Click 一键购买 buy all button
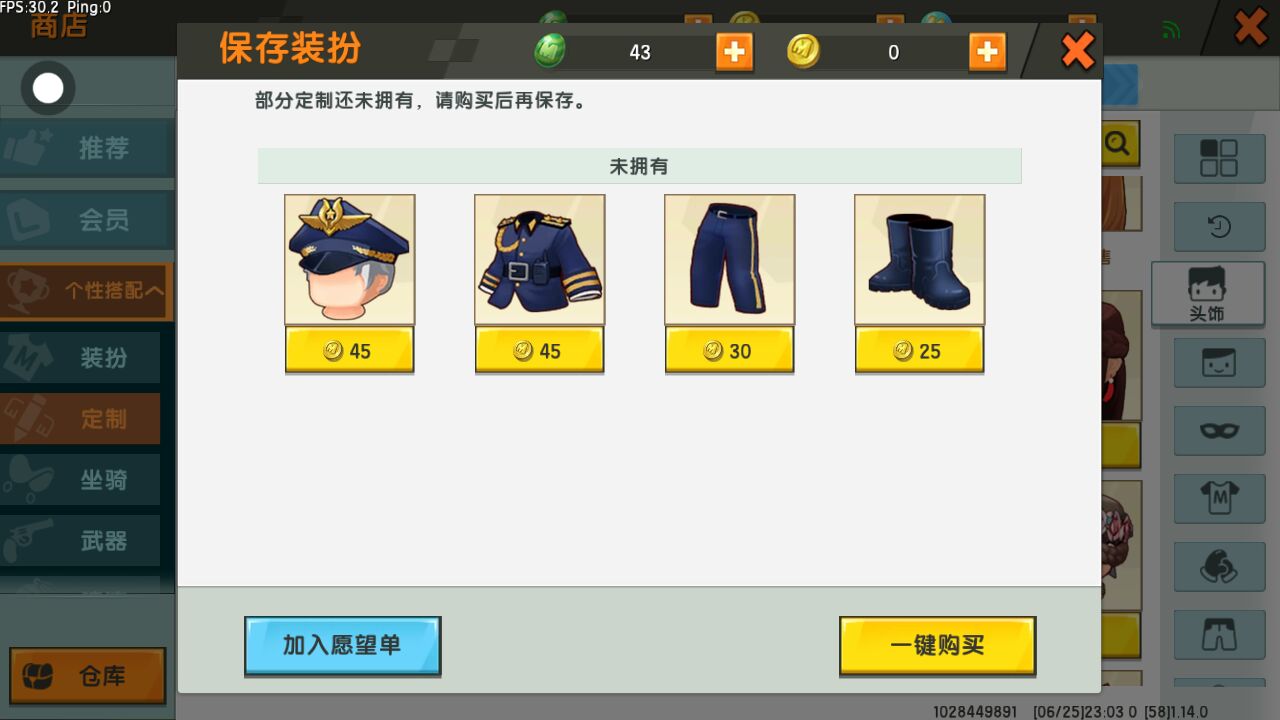Screen dimensions: 1280x720 coord(937,646)
